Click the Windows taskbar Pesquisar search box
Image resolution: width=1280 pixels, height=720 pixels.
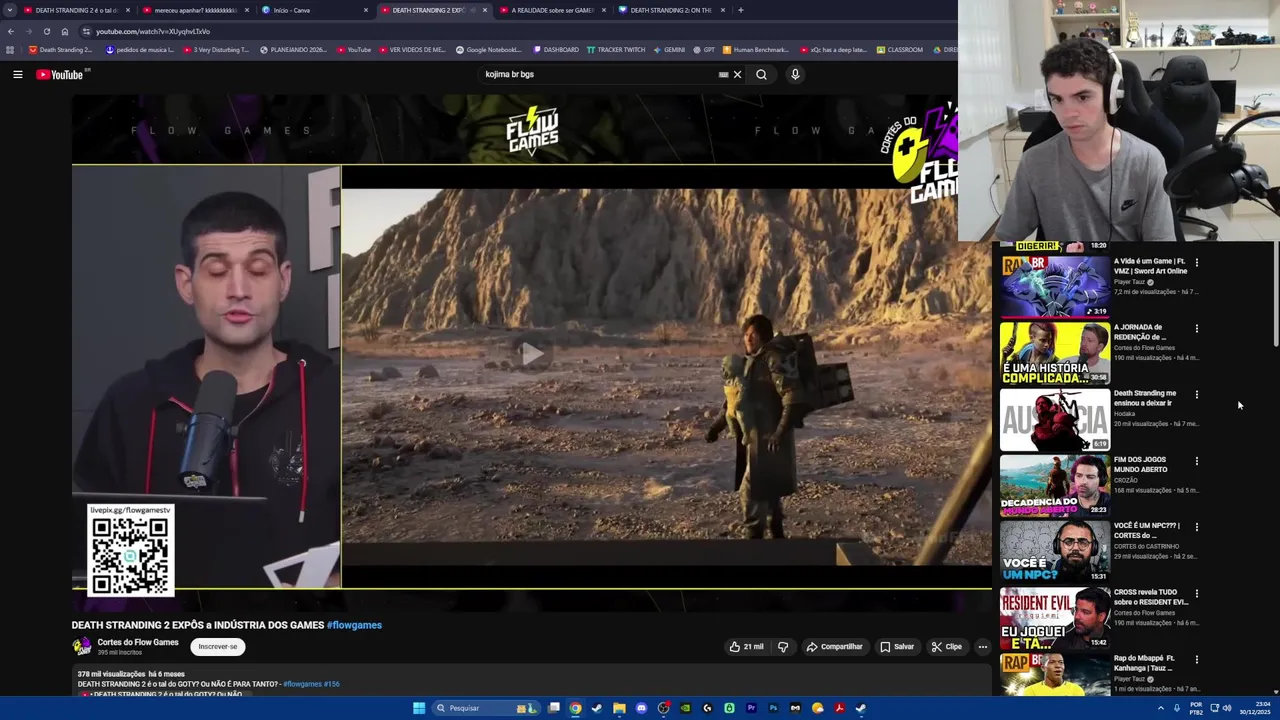coord(485,708)
